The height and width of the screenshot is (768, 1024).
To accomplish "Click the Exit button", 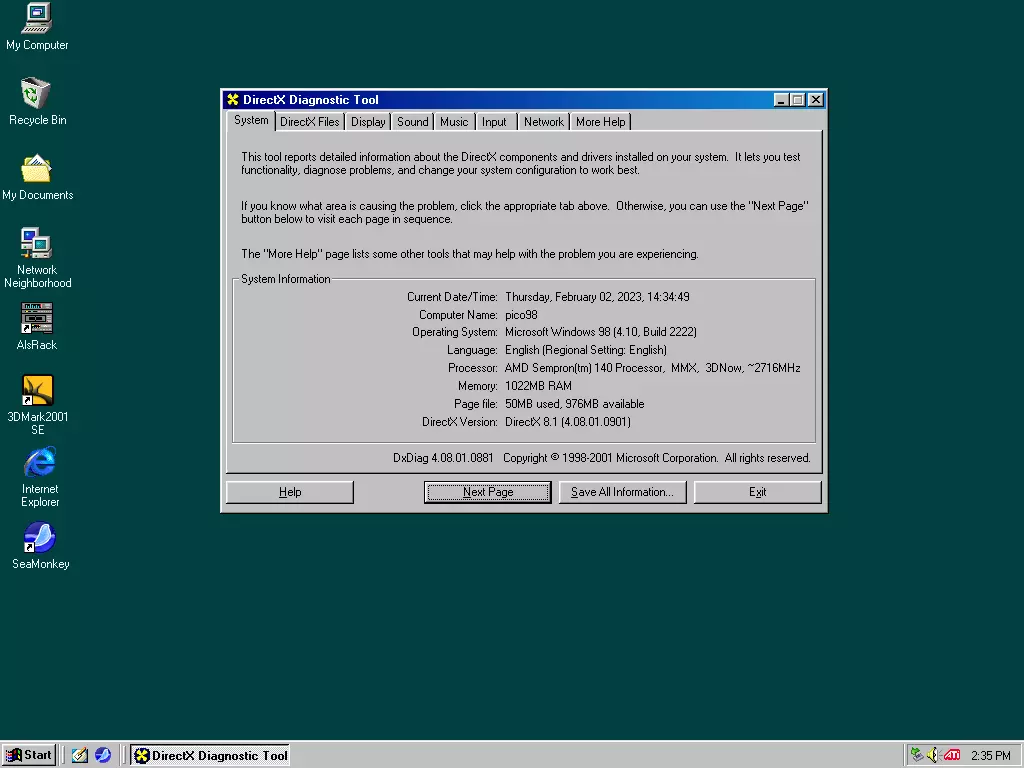I will pyautogui.click(x=758, y=492).
